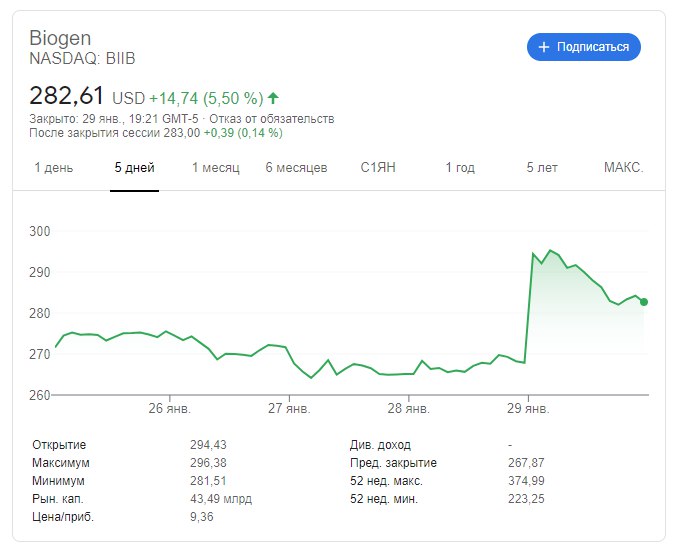Viewport: 685px width, 559px height.
Task: Open the Отказ от обязательств disclaimer link
Action: (272, 119)
